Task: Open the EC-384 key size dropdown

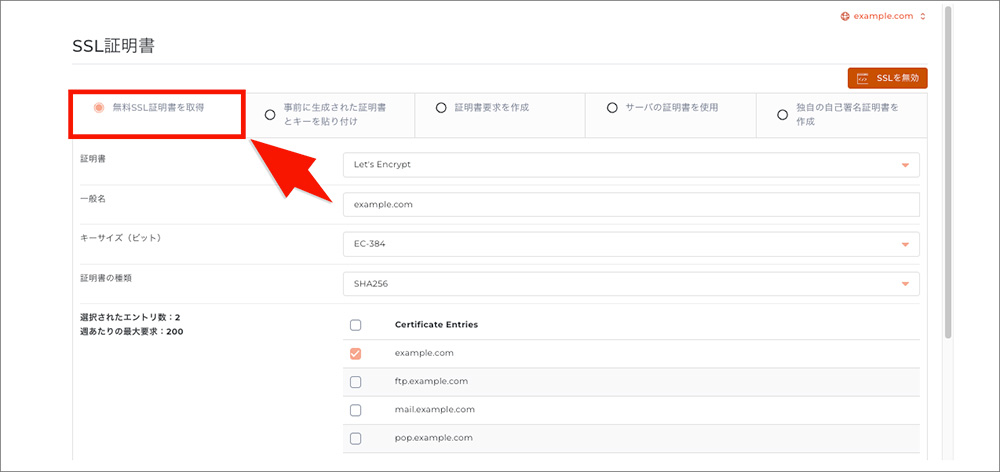Action: [631, 244]
